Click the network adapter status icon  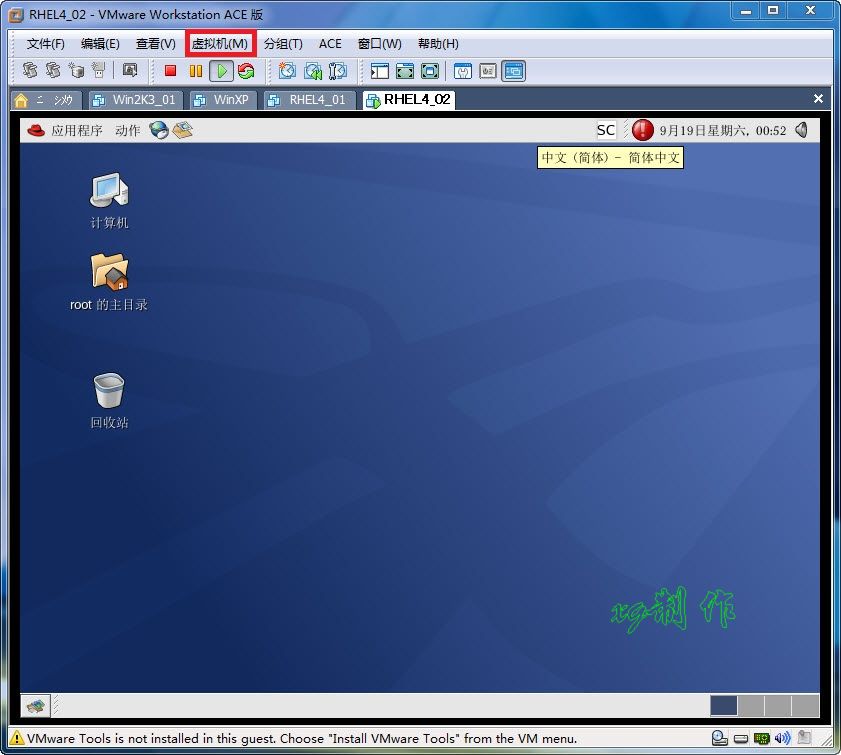click(762, 739)
